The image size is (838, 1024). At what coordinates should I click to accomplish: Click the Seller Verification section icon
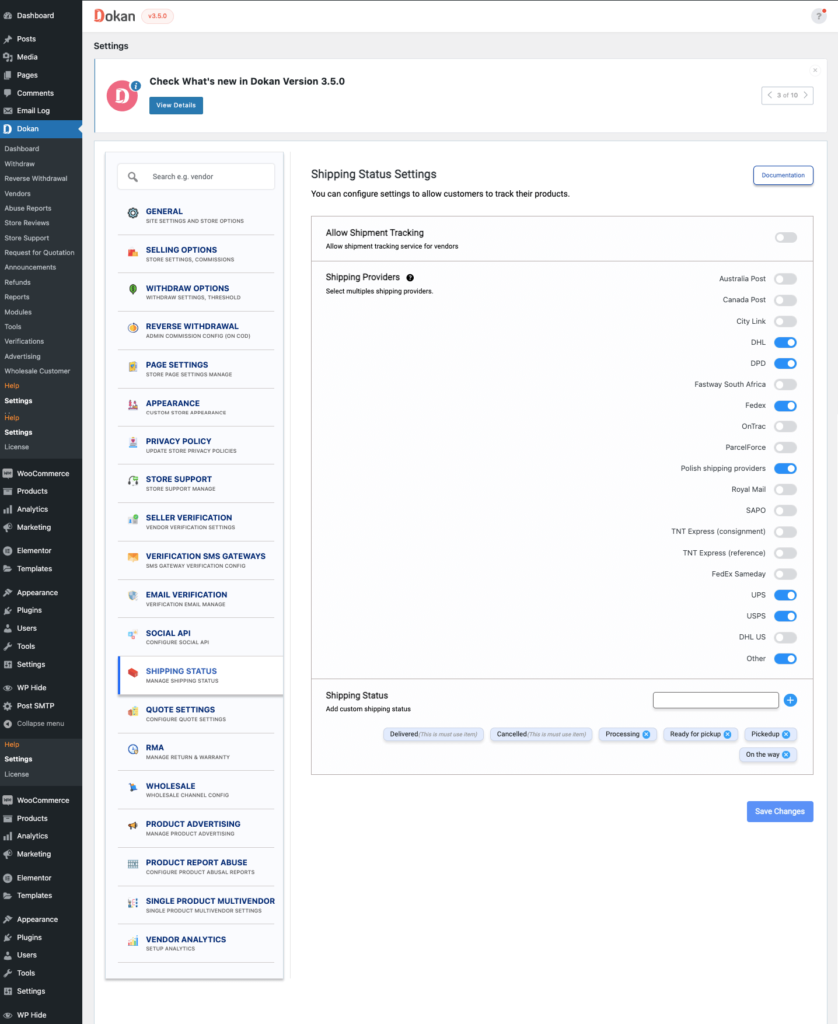[x=133, y=520]
